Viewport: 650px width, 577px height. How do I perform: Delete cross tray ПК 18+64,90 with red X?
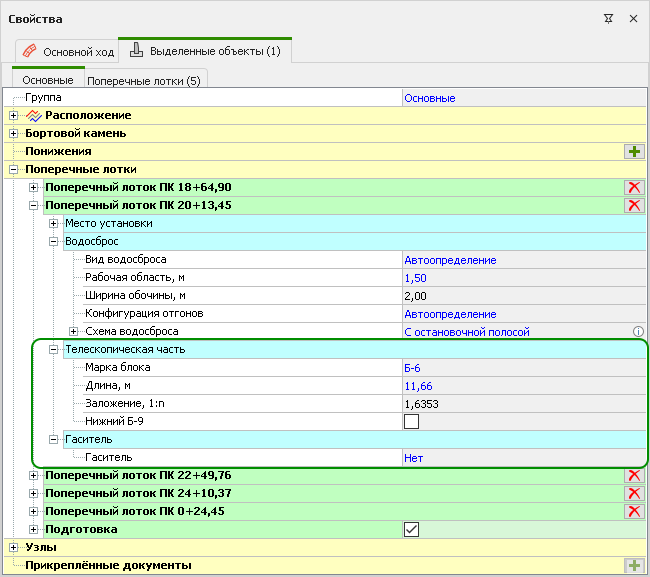tap(633, 187)
